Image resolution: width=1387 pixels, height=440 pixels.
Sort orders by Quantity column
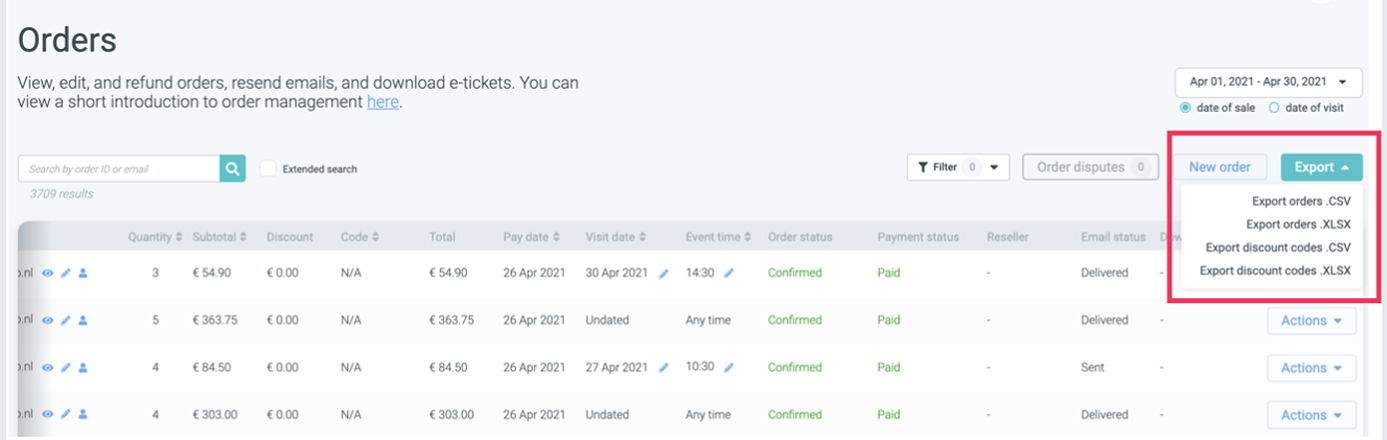pyautogui.click(x=155, y=237)
